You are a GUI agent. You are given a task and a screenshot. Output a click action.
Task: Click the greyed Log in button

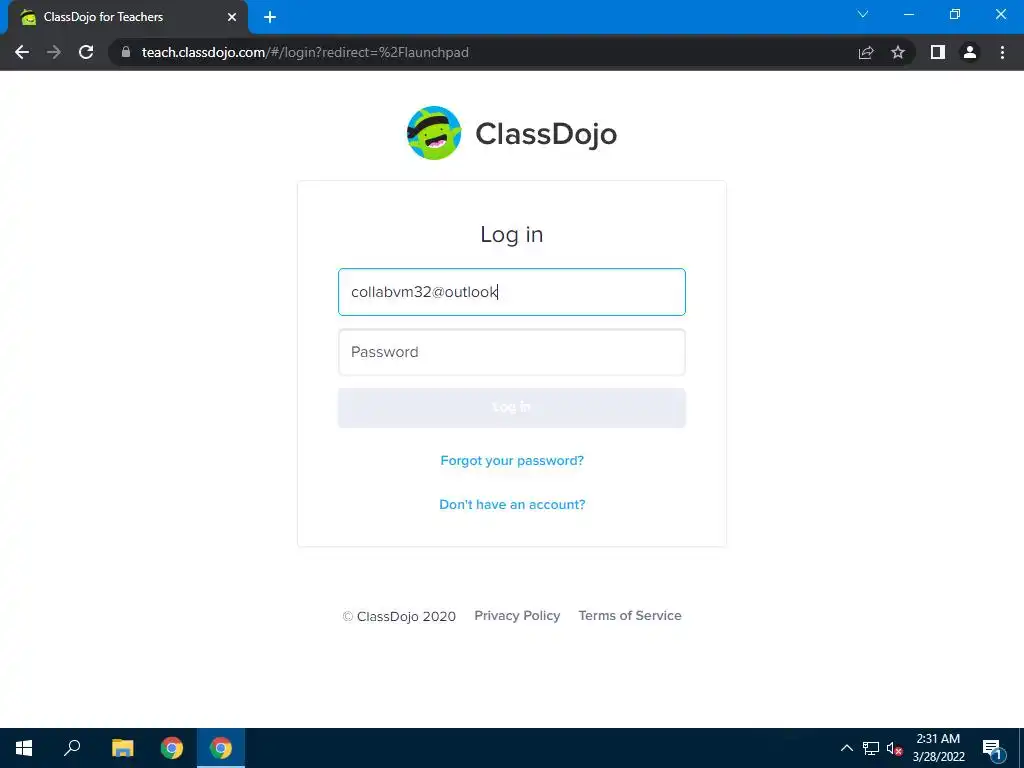511,408
